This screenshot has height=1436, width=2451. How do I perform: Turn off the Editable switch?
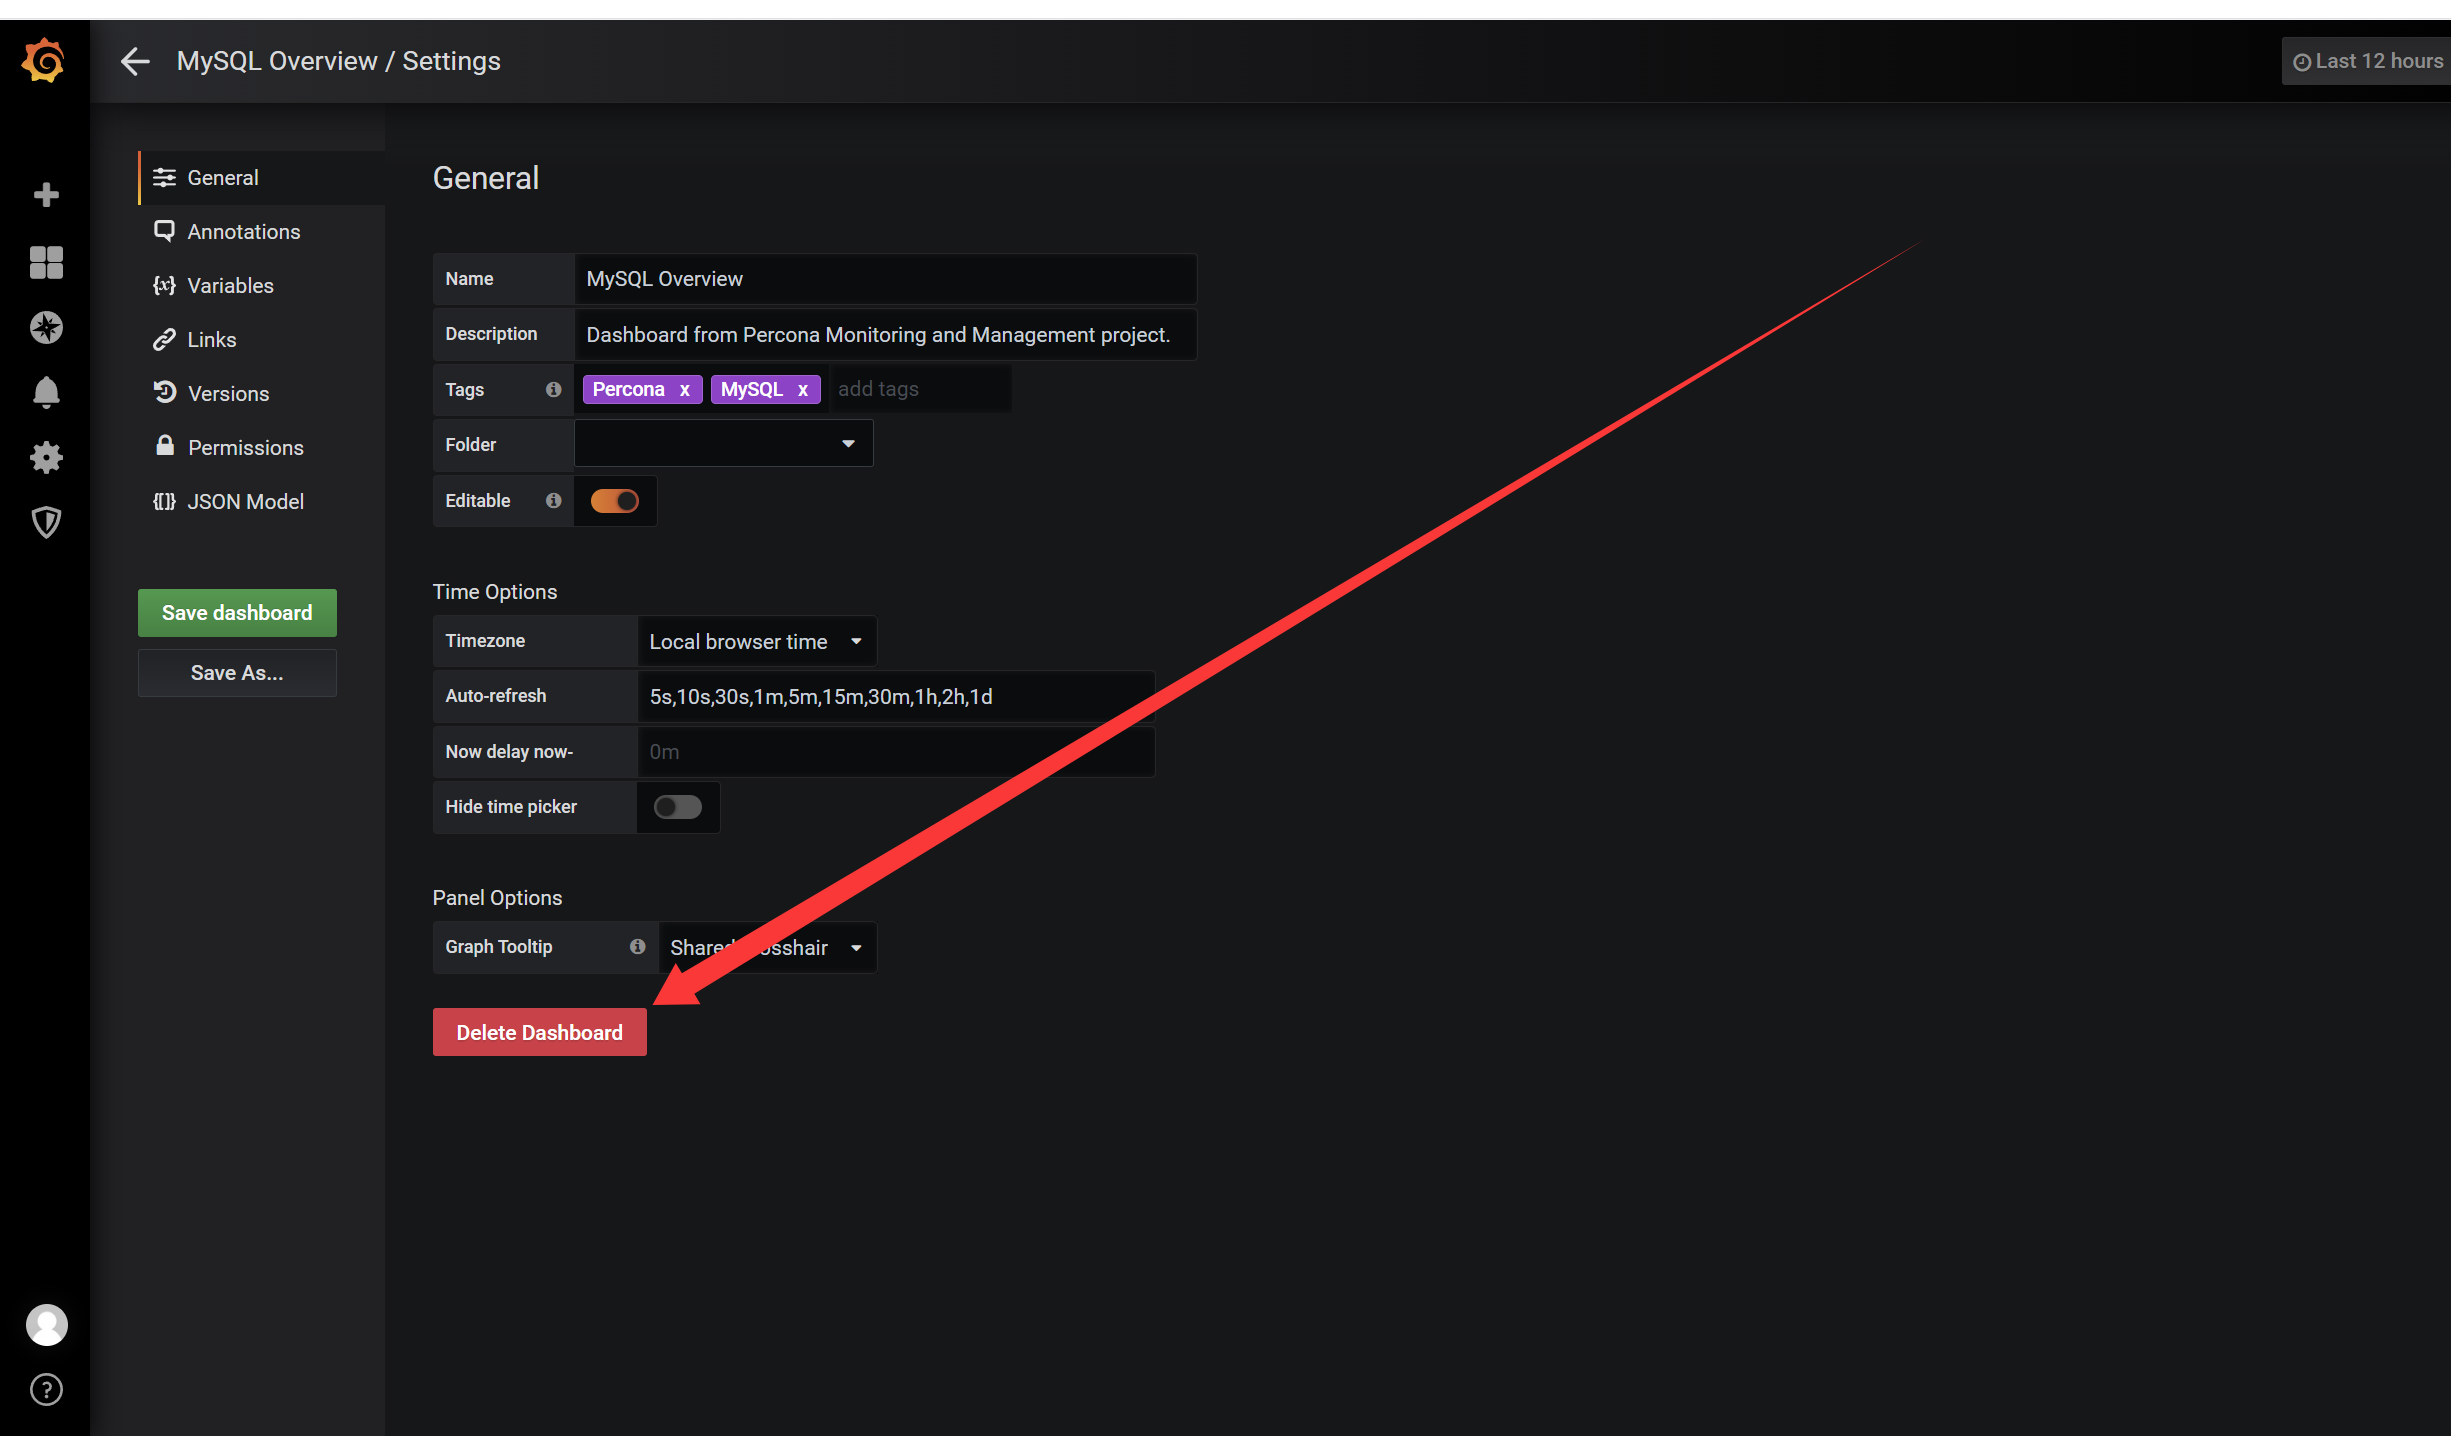614,500
